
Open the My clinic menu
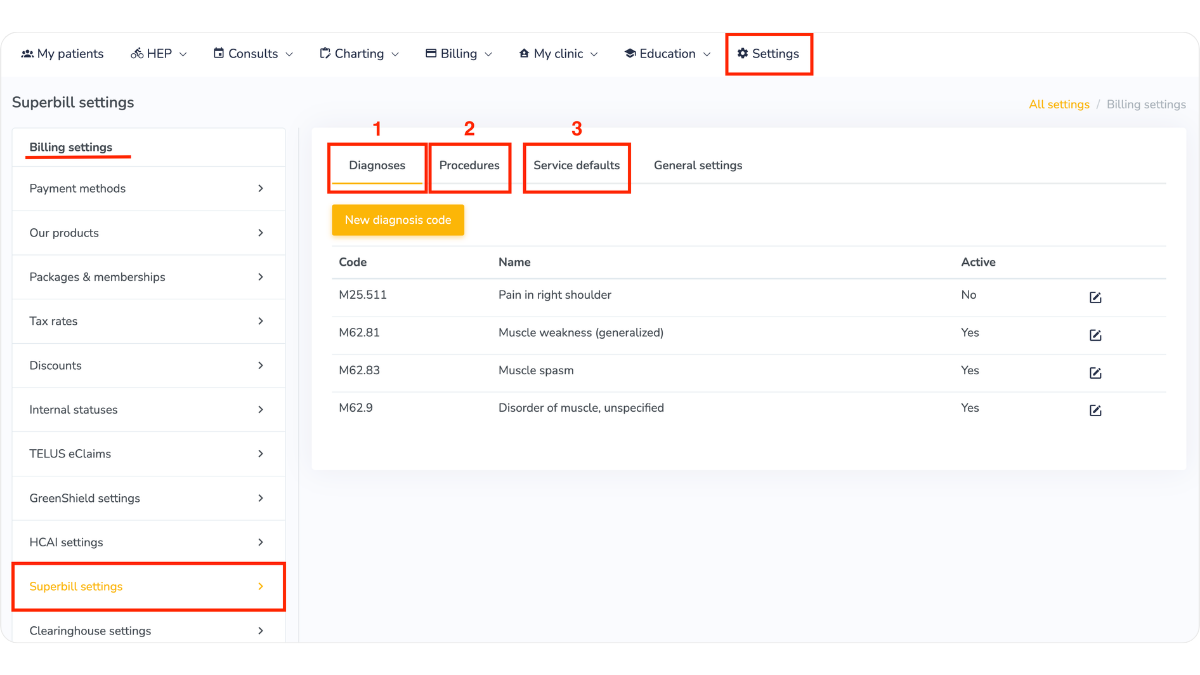click(x=558, y=54)
